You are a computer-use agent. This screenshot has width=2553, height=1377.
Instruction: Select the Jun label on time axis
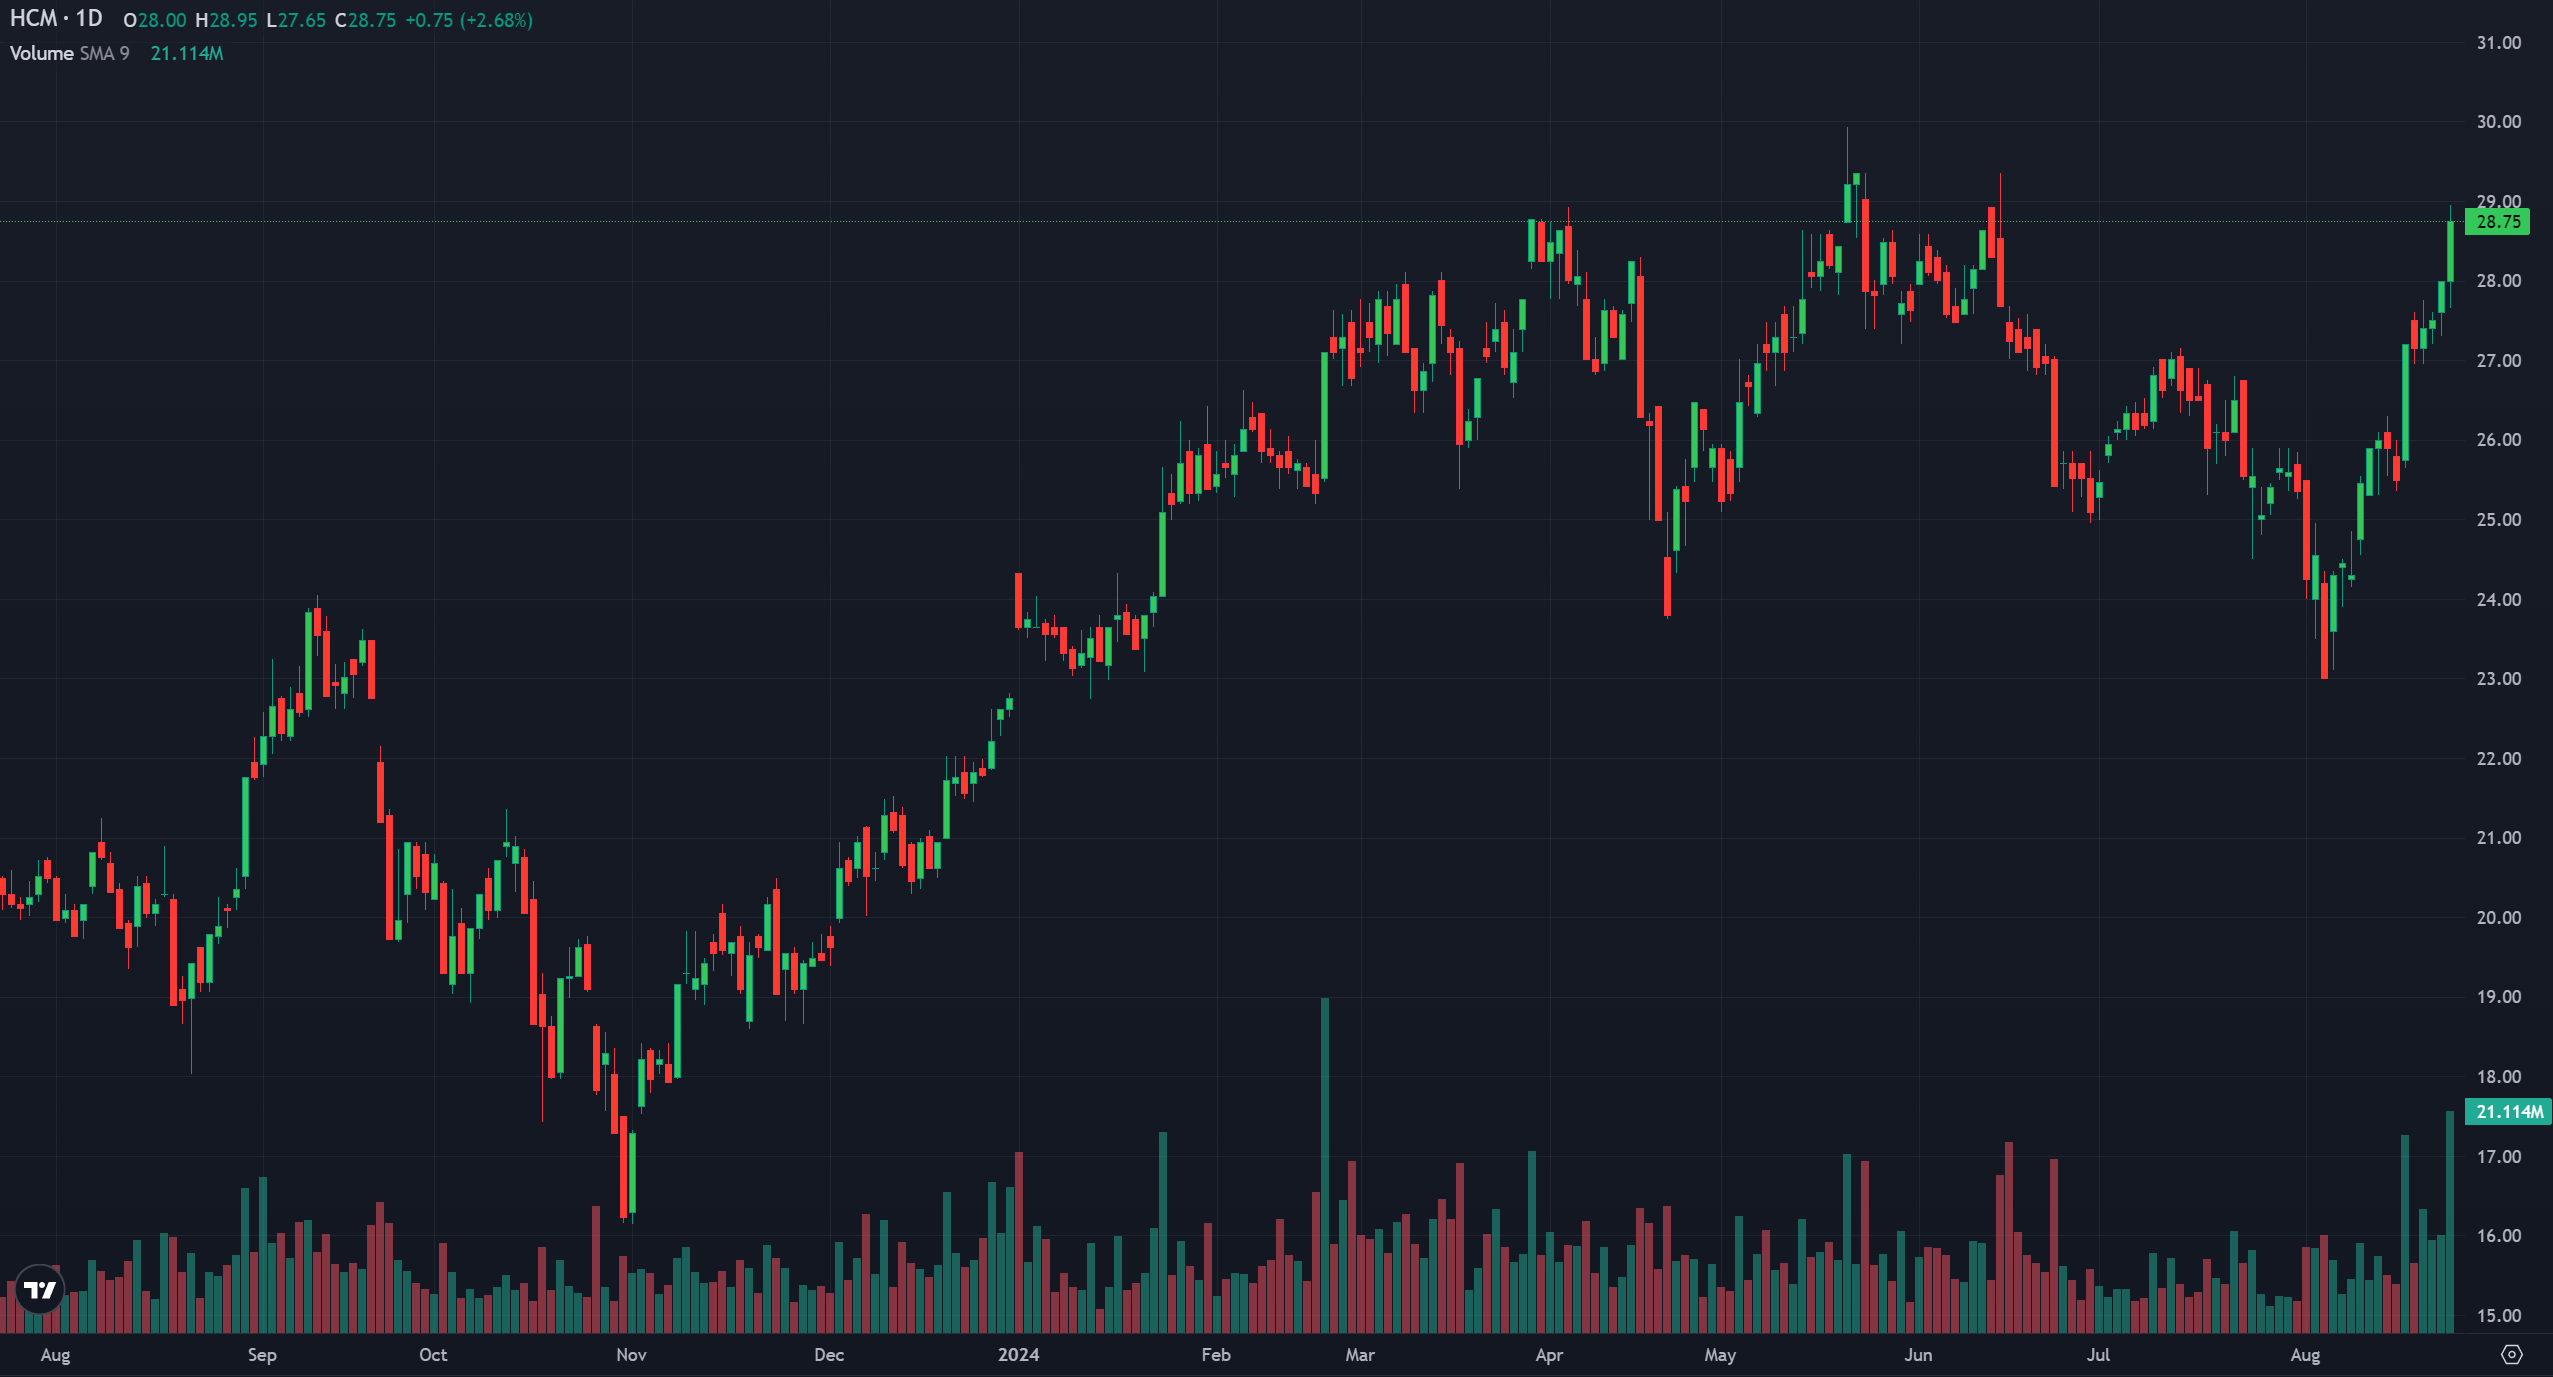(1917, 1355)
